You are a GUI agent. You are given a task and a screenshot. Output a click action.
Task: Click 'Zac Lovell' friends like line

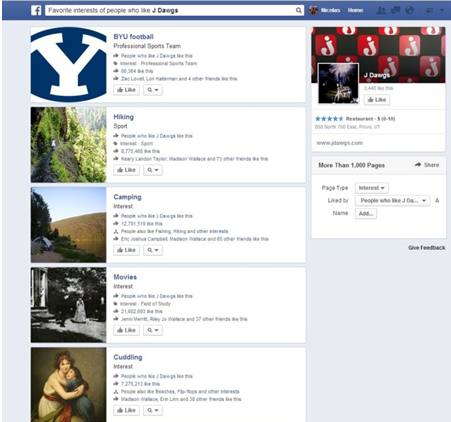point(179,79)
